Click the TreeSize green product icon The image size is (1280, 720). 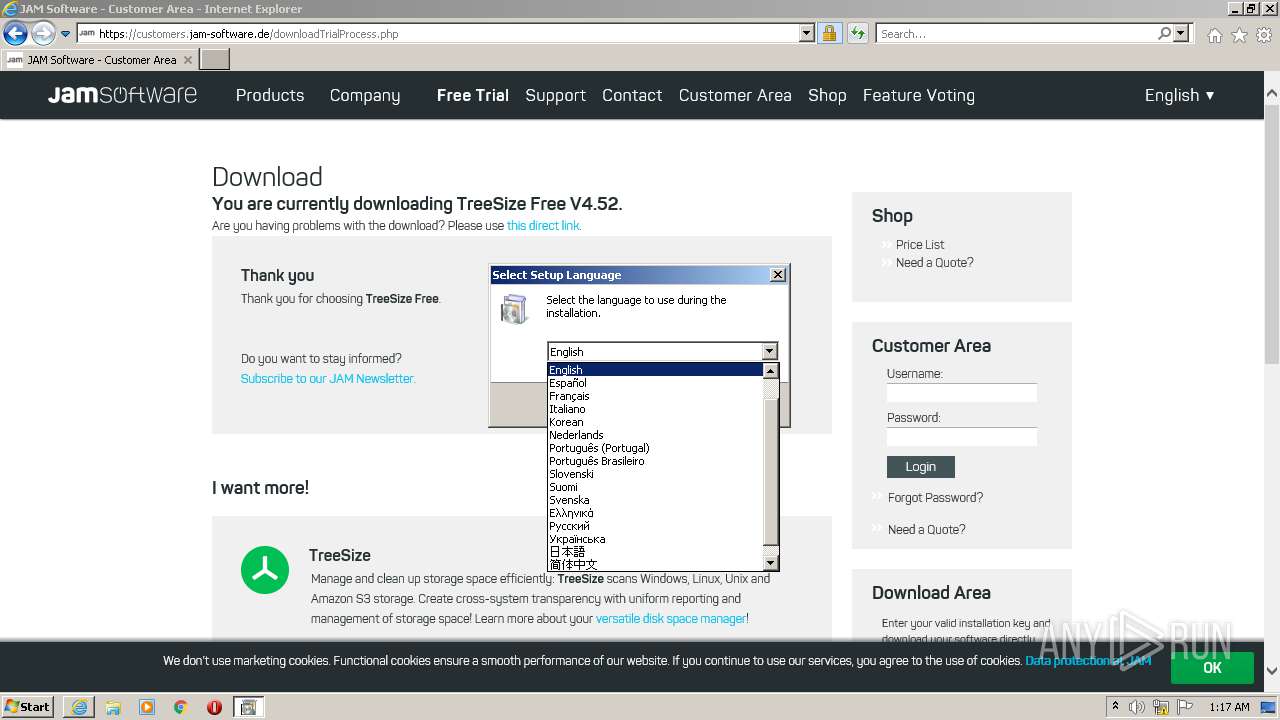coord(265,569)
